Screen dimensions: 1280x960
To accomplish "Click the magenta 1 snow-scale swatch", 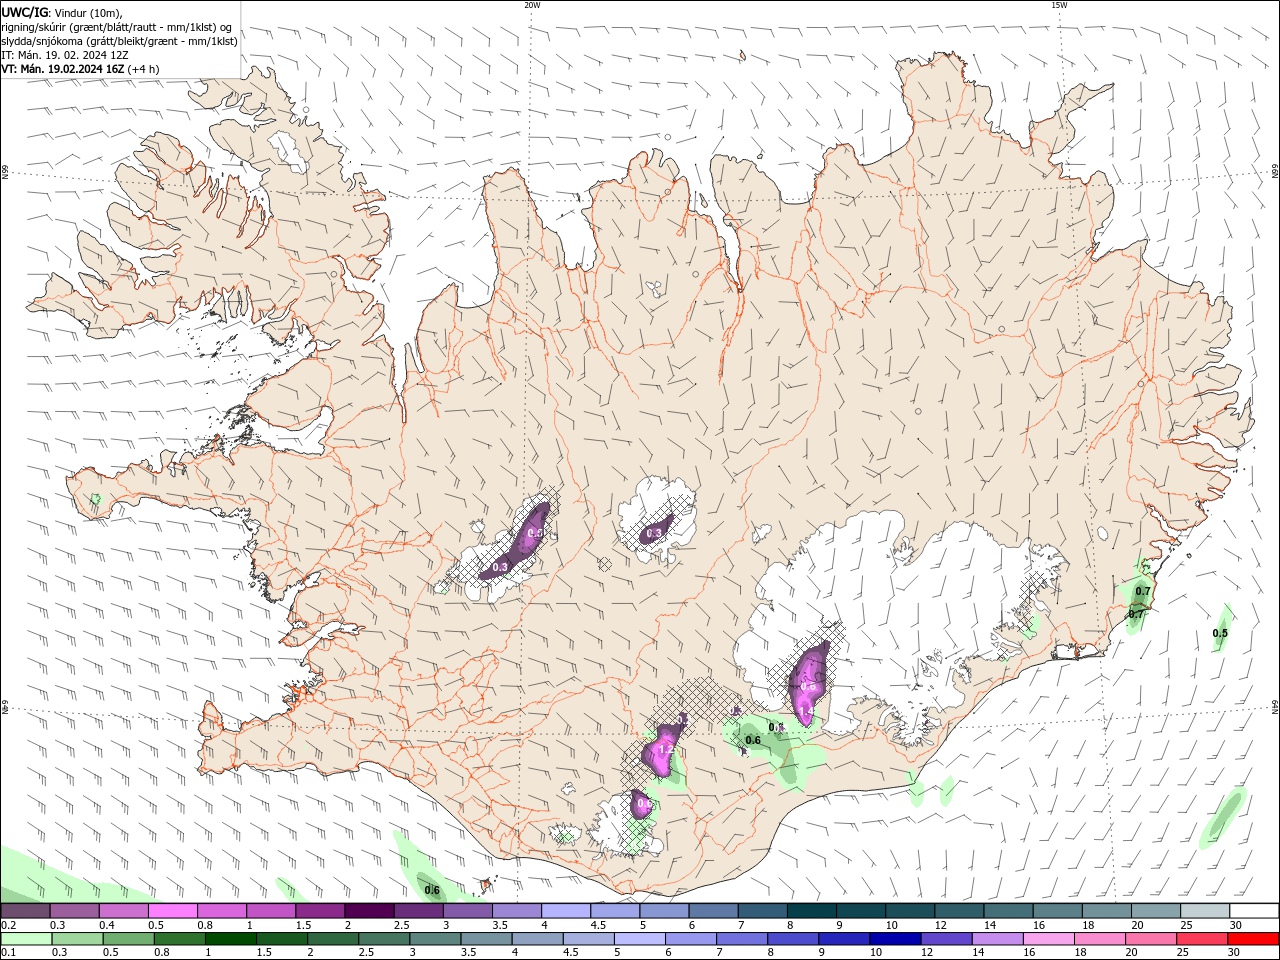I will [271, 911].
